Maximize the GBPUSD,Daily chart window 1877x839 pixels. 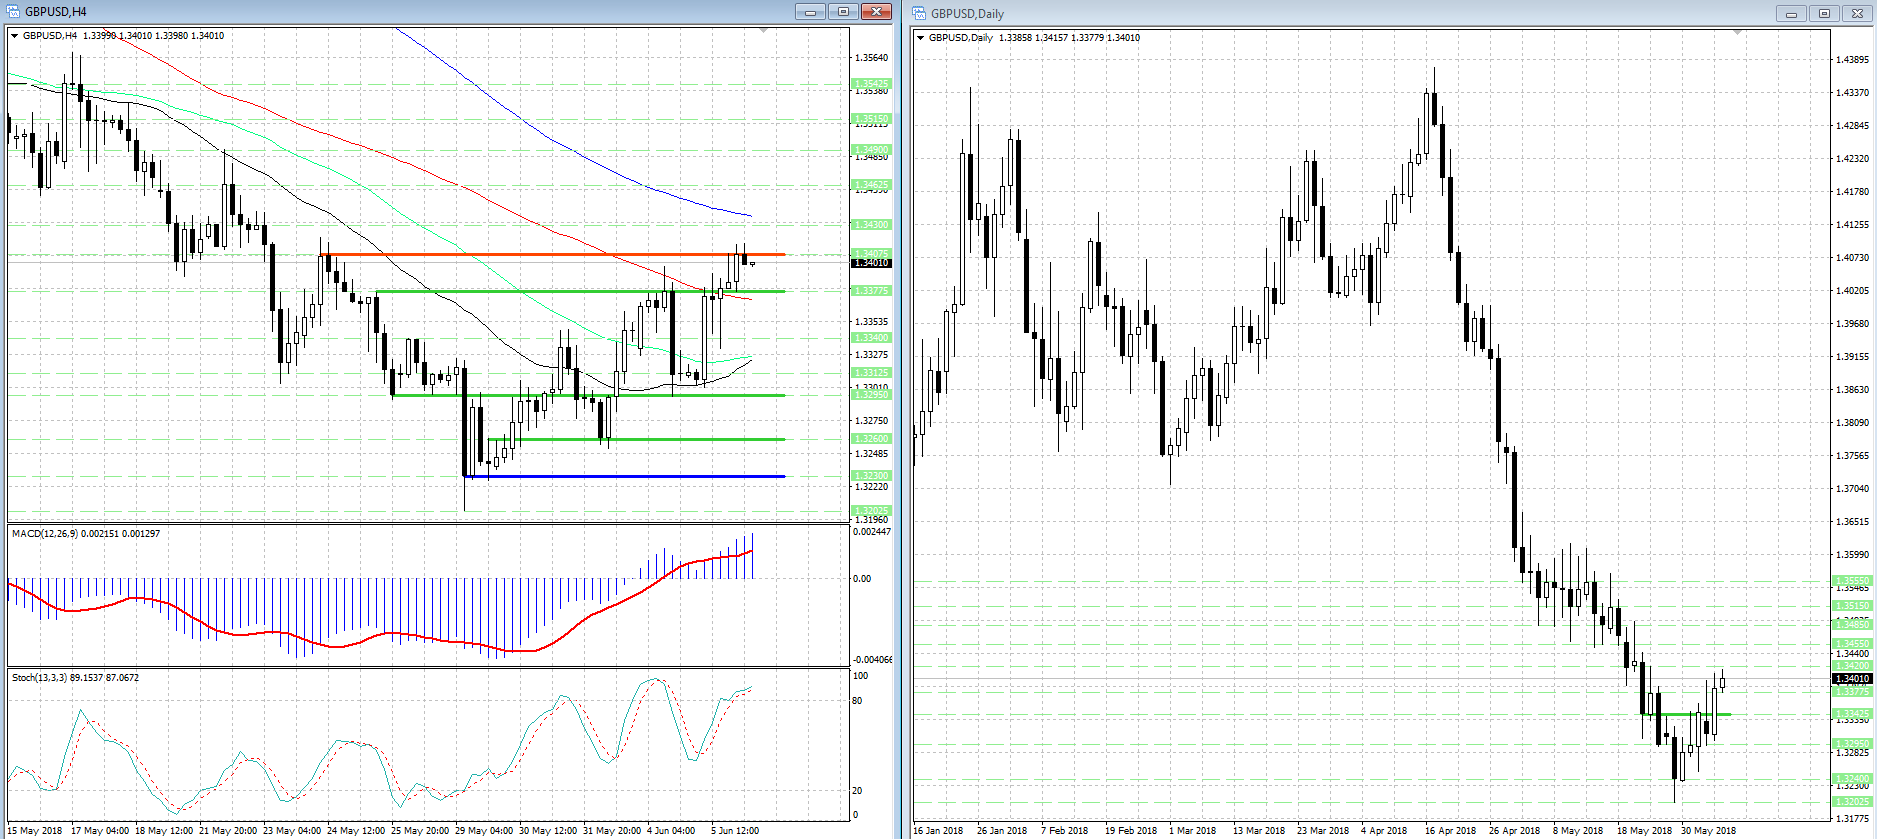(x=1824, y=13)
